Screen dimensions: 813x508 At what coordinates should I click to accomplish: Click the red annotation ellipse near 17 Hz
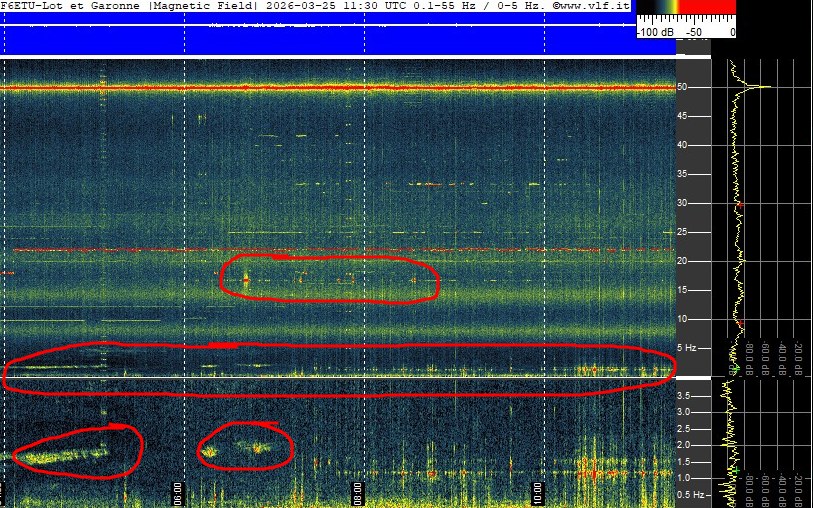pos(329,277)
